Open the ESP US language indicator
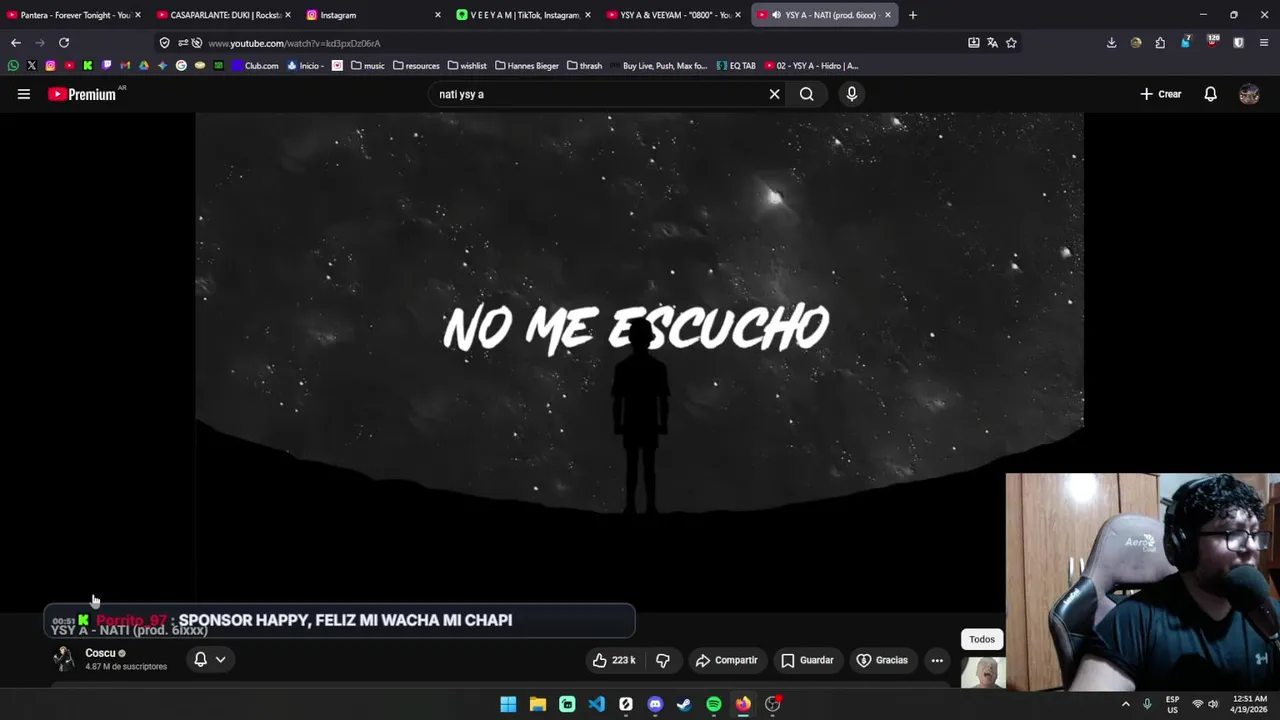 1172,704
